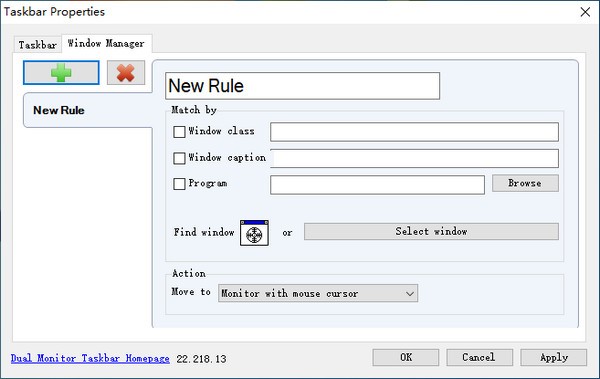Click the dropdown arrow beside mouse cursor option
Screen dimensions: 600x379
[x=410, y=294]
